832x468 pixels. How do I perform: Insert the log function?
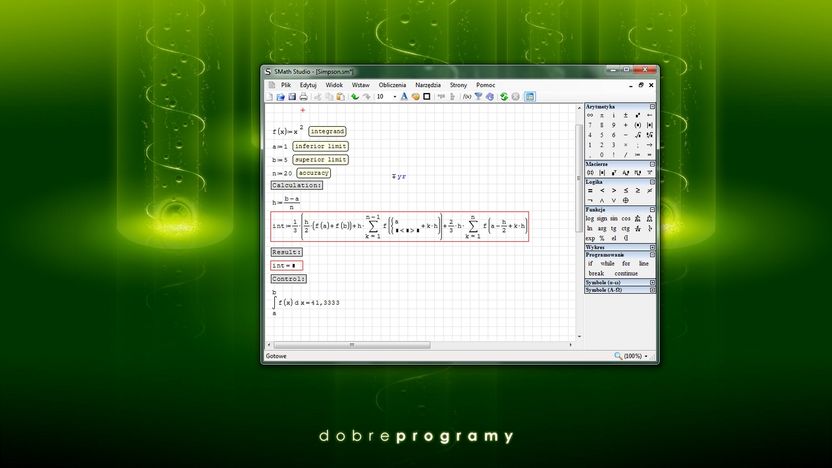(x=590, y=219)
